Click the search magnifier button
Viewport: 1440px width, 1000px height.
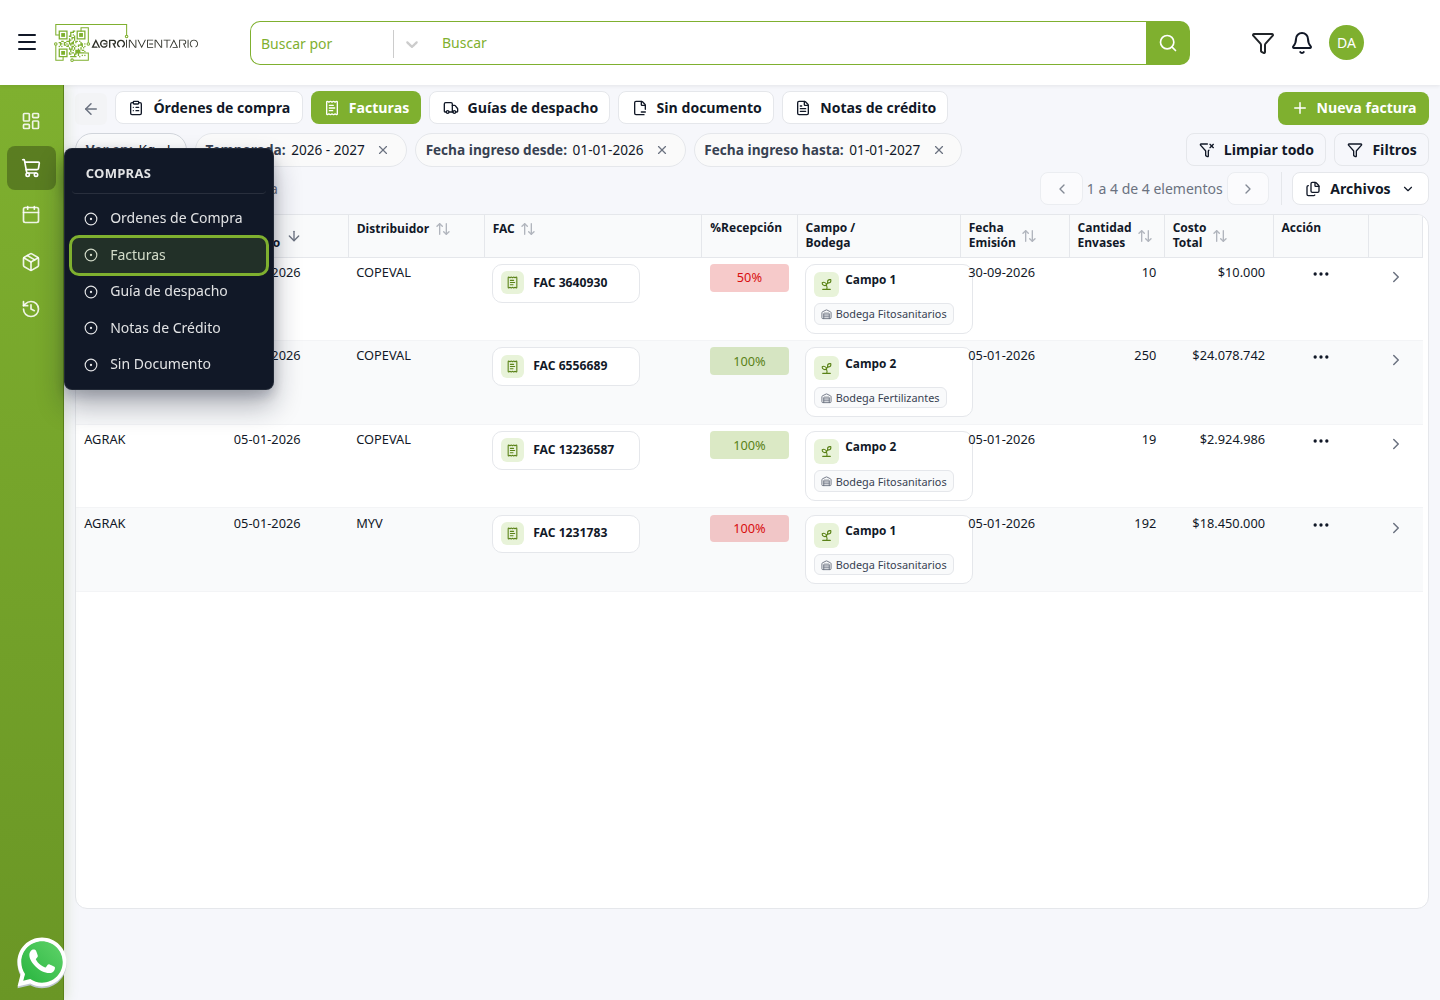pyautogui.click(x=1167, y=43)
